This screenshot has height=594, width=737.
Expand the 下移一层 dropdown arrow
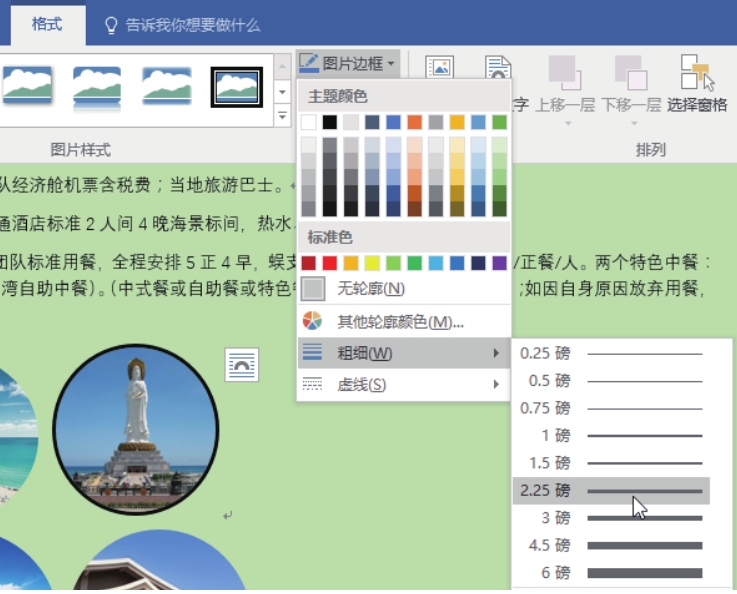[634, 124]
